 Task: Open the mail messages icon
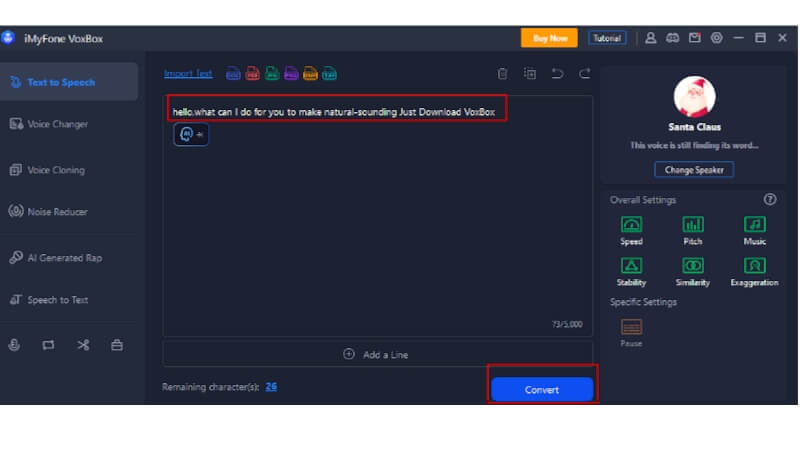click(694, 38)
